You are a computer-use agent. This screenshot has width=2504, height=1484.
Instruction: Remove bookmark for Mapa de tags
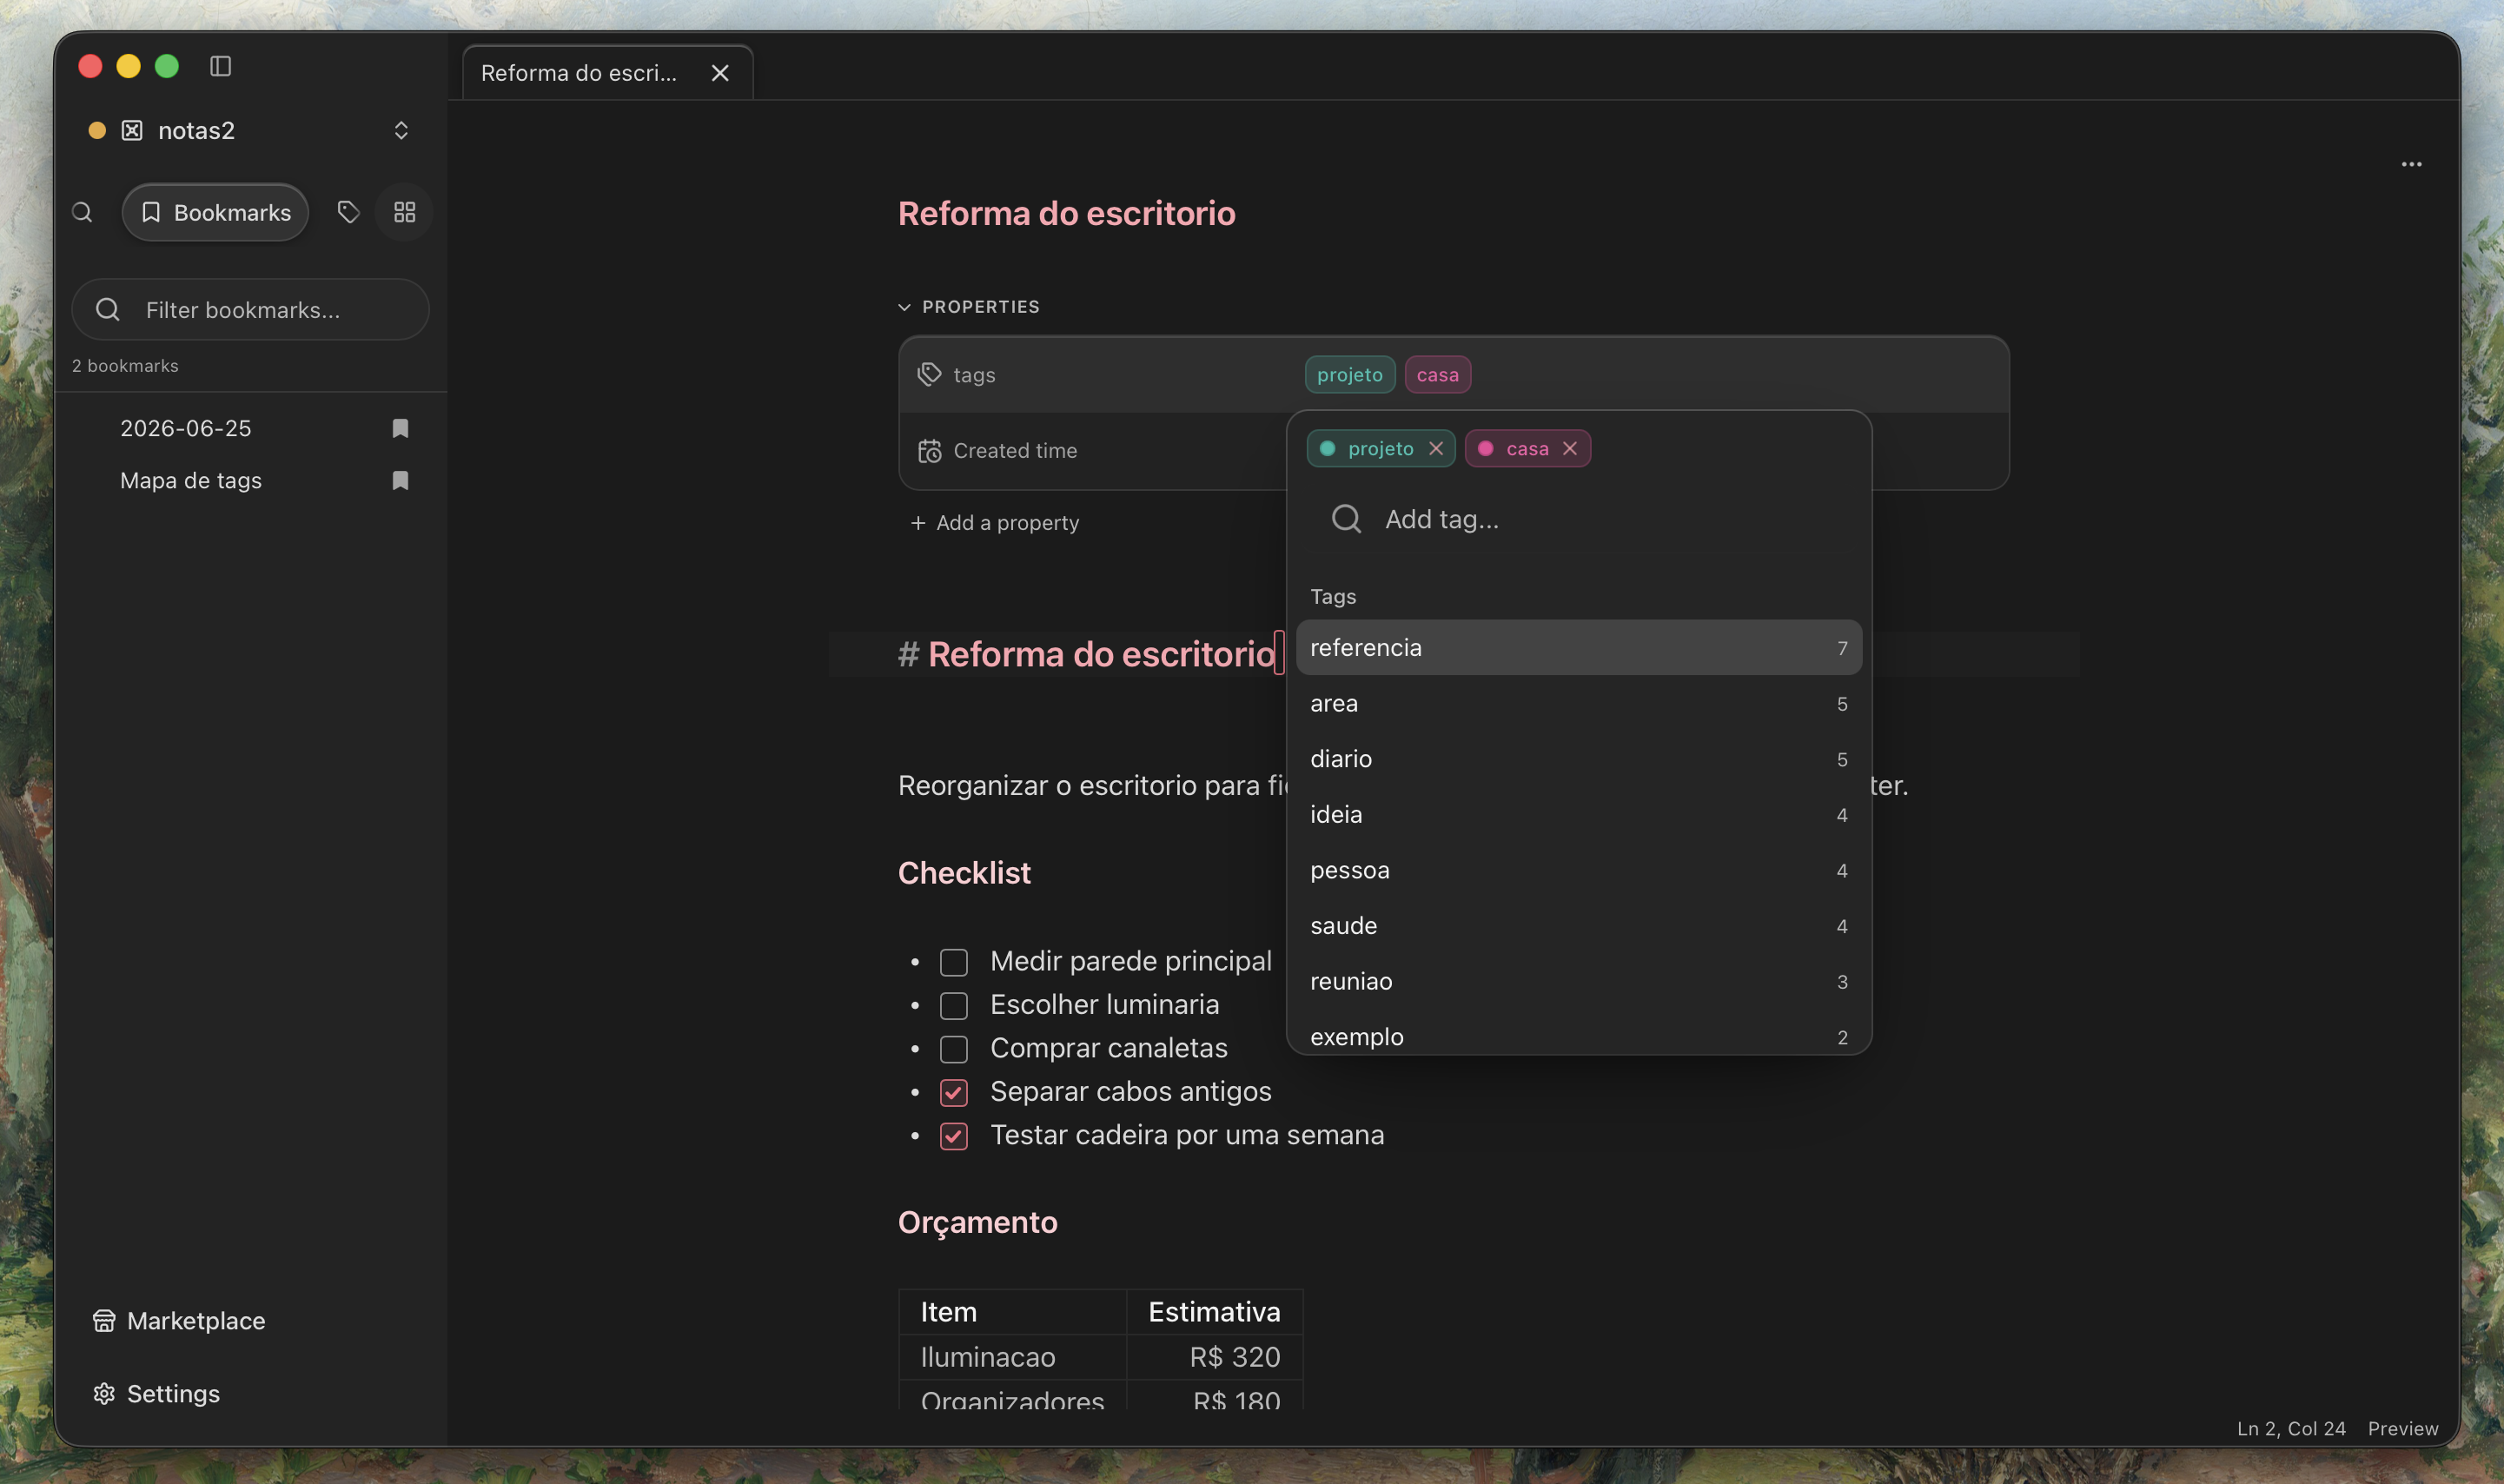pyautogui.click(x=400, y=480)
